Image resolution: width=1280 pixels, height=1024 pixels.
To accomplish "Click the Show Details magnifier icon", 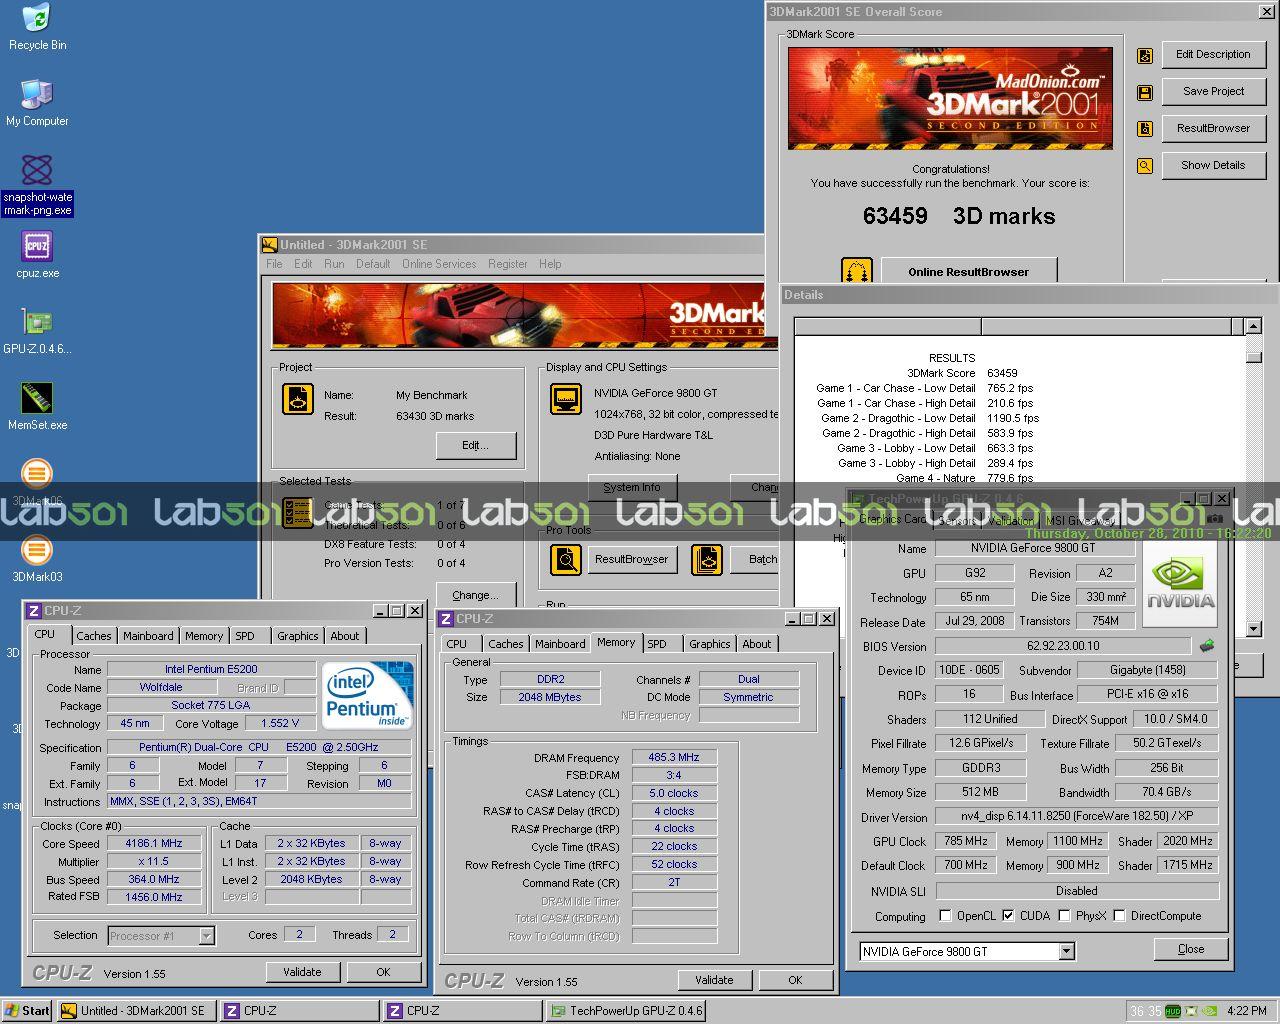I will [x=1145, y=166].
